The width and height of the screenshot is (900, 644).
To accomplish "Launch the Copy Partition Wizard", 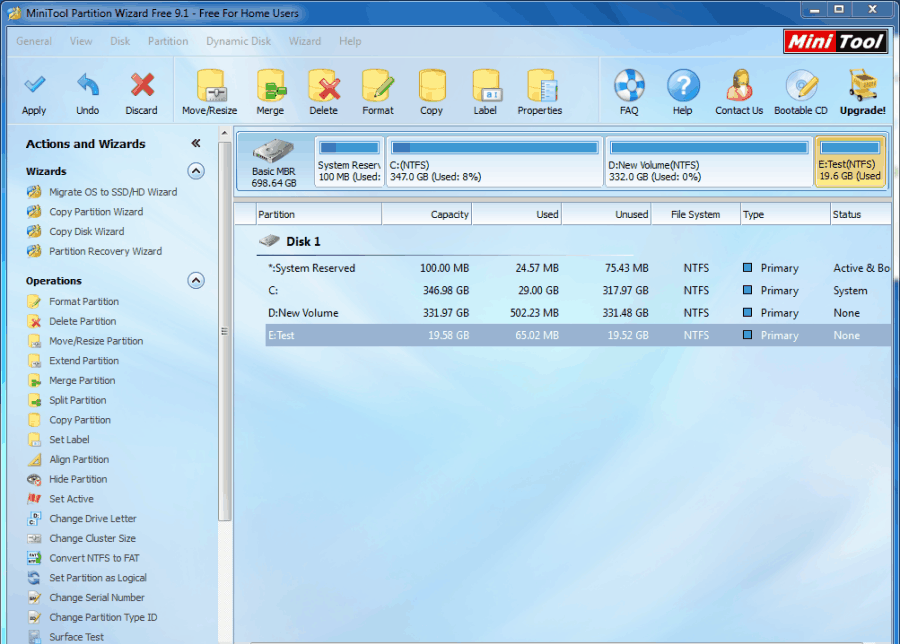I will click(x=96, y=212).
